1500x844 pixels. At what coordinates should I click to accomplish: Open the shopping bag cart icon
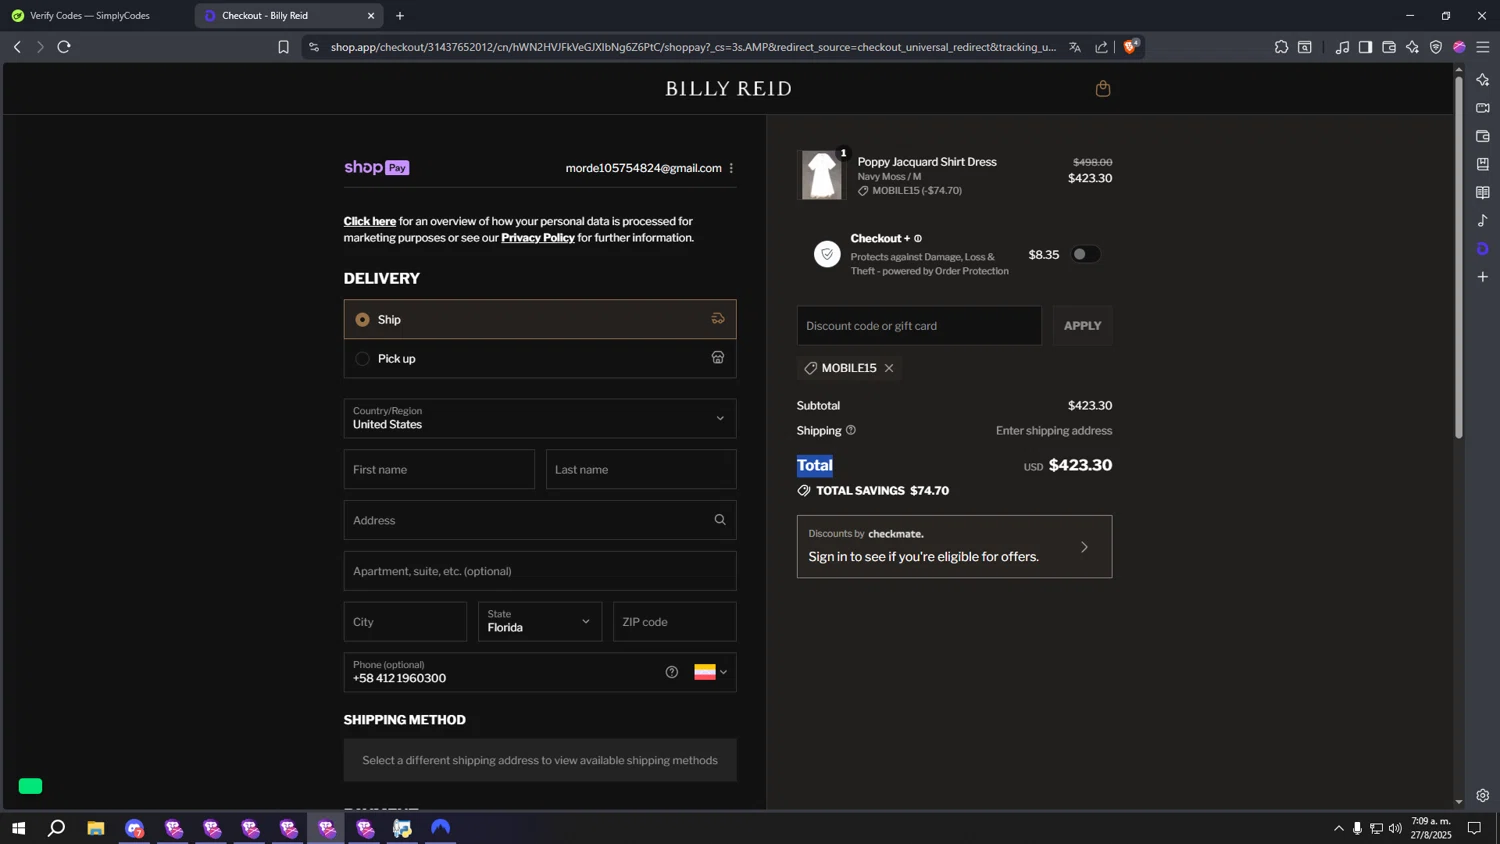pos(1103,88)
